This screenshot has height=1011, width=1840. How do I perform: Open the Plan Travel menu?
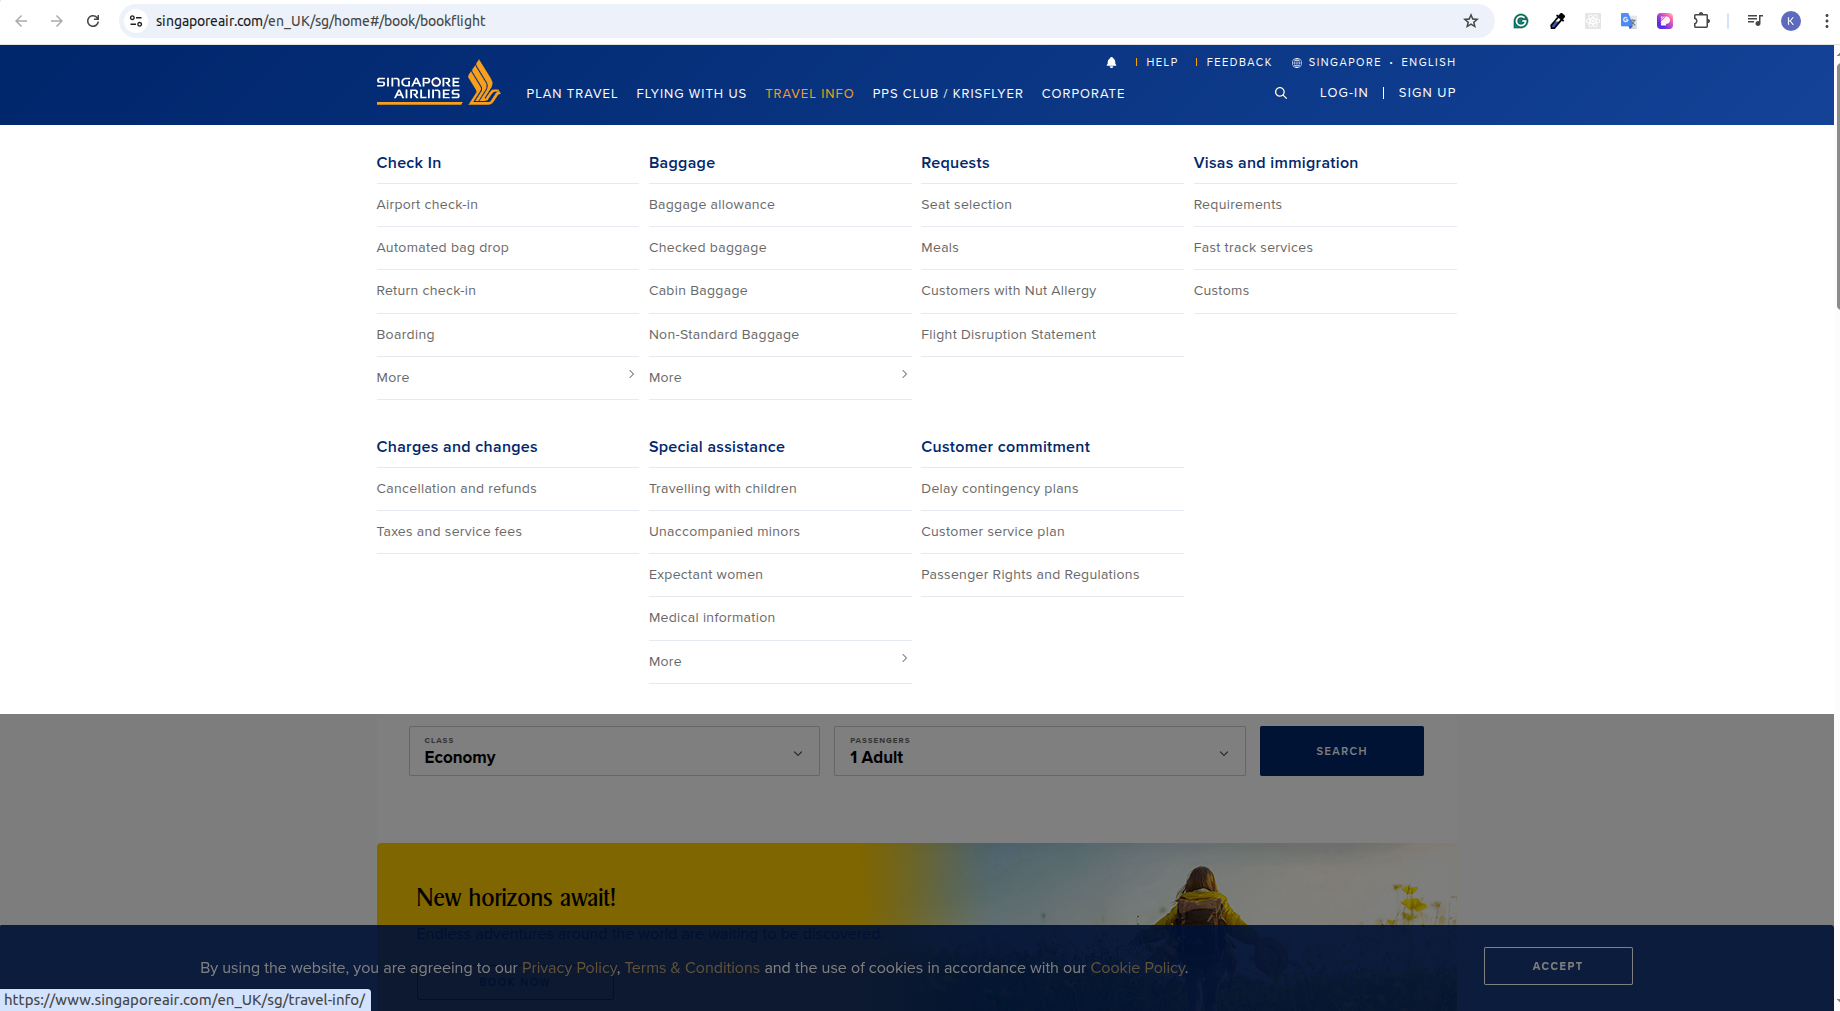[x=572, y=94]
